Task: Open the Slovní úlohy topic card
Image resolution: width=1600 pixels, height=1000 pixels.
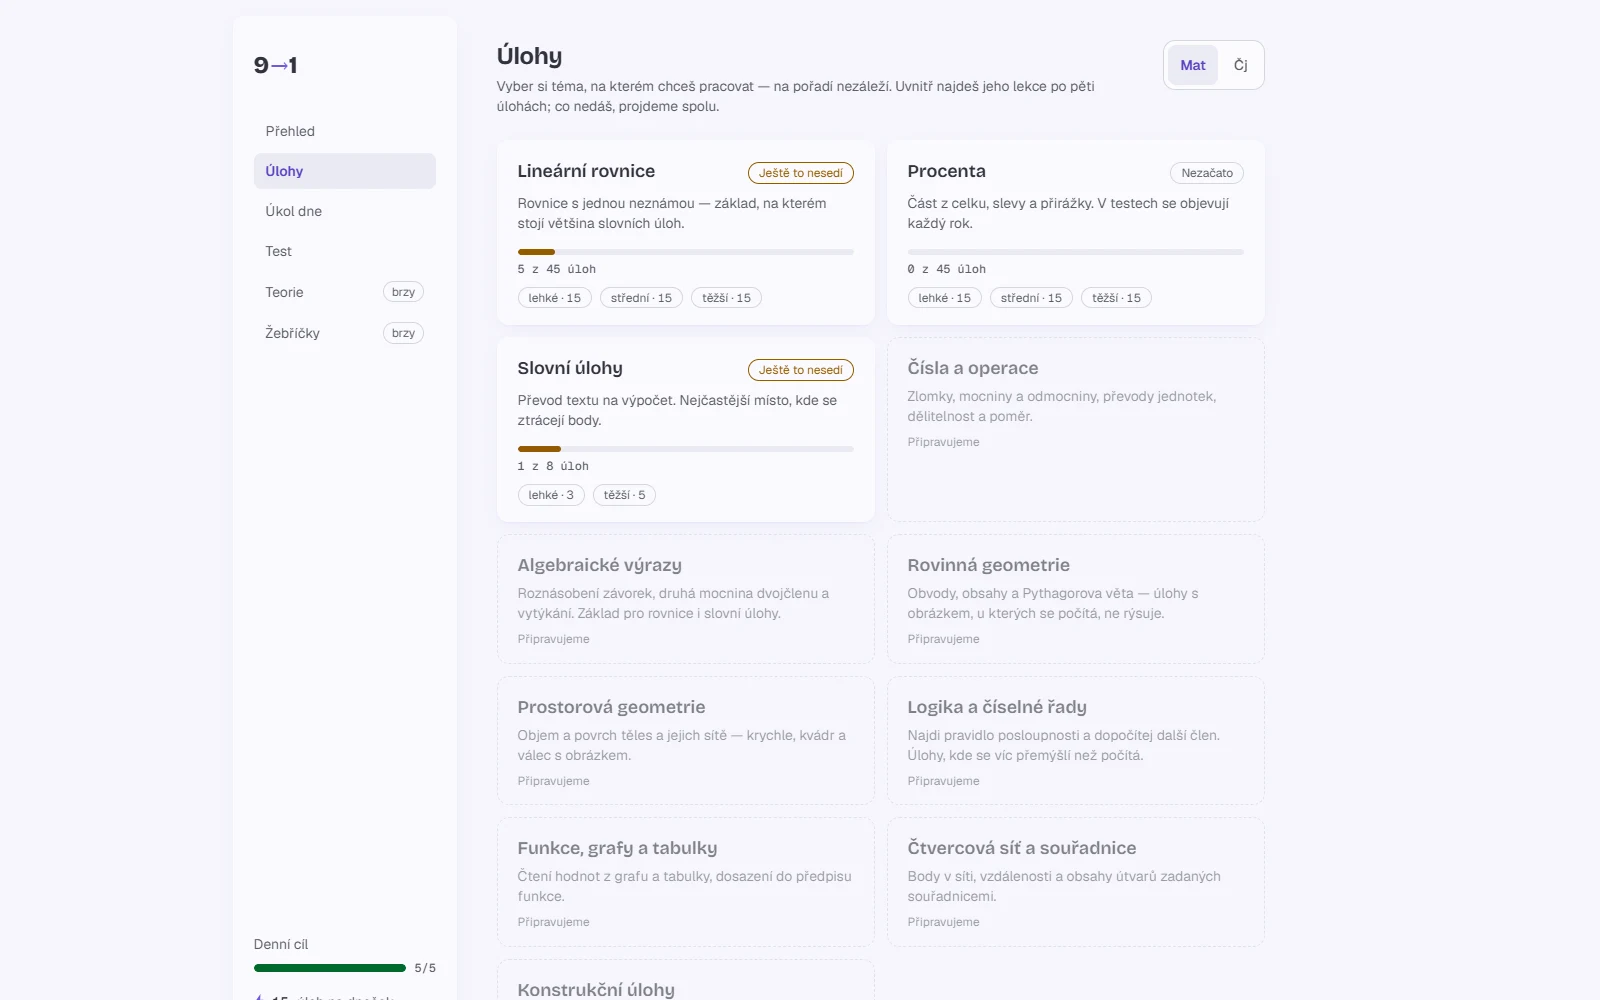Action: tap(686, 430)
